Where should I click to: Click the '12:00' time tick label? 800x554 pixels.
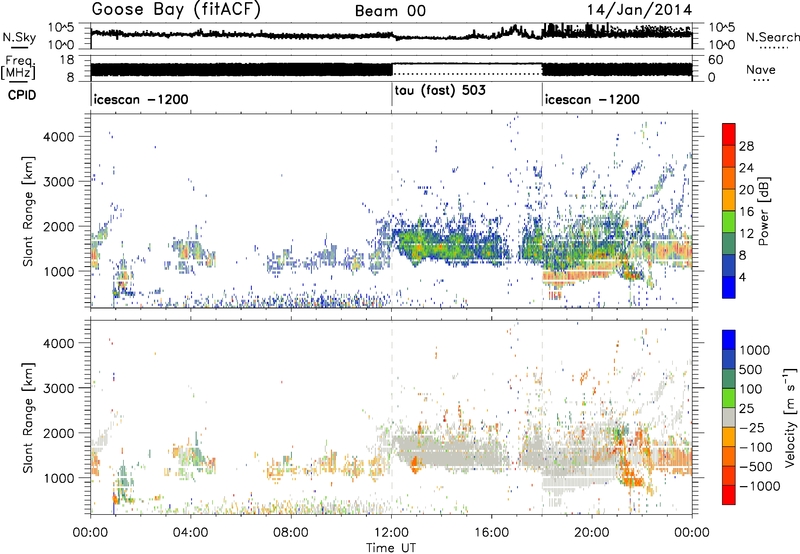coord(391,533)
